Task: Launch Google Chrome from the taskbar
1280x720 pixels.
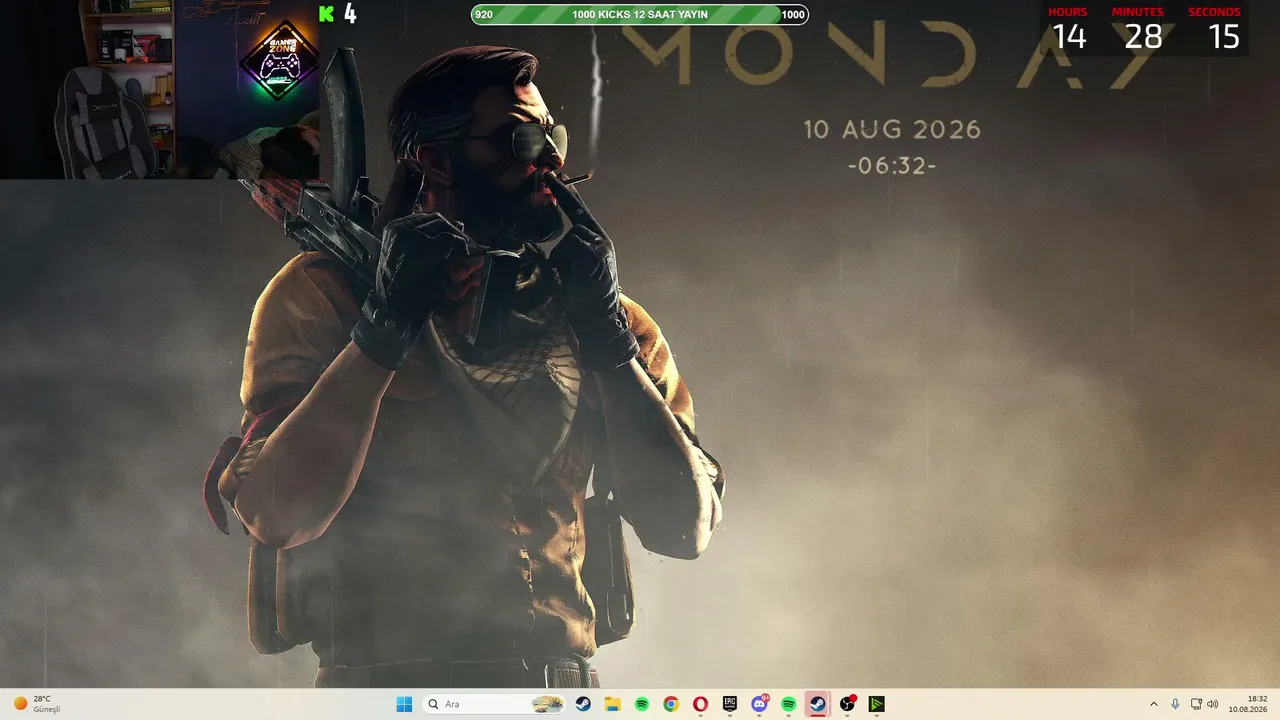Action: pyautogui.click(x=671, y=704)
